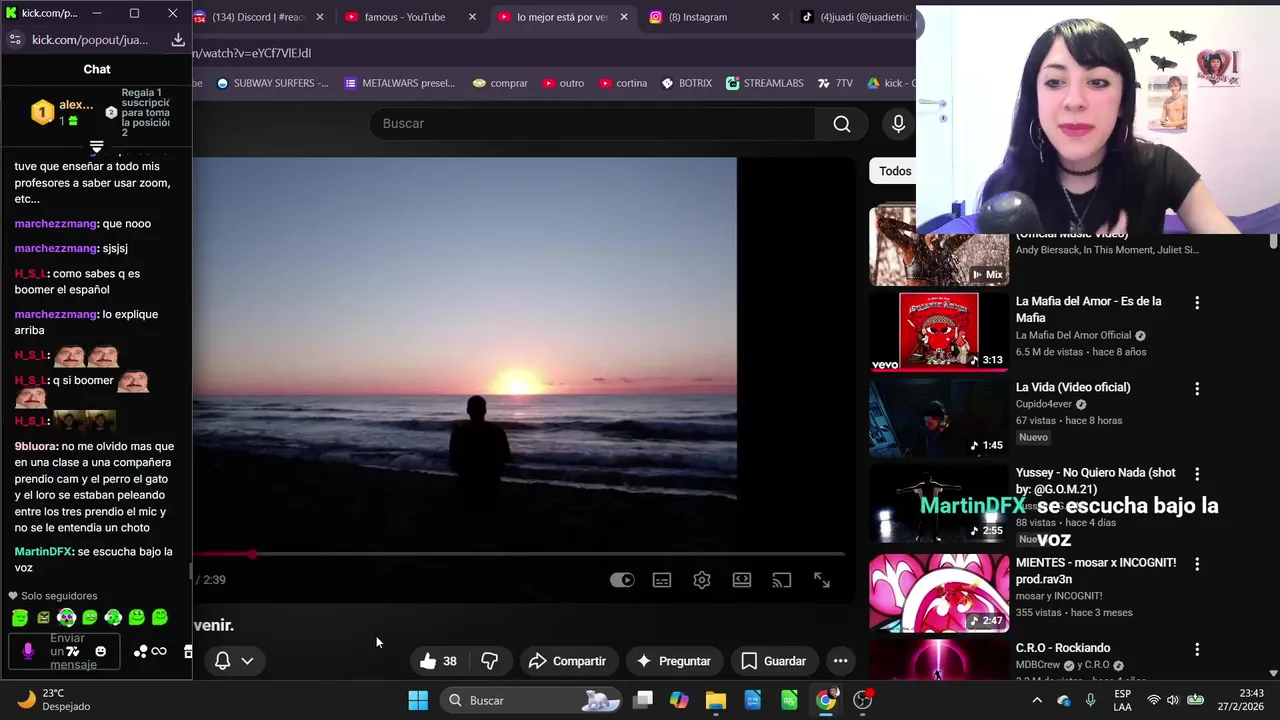Open notification bell dropdown for channel
Screen dimensions: 1280x720
(x=234, y=661)
